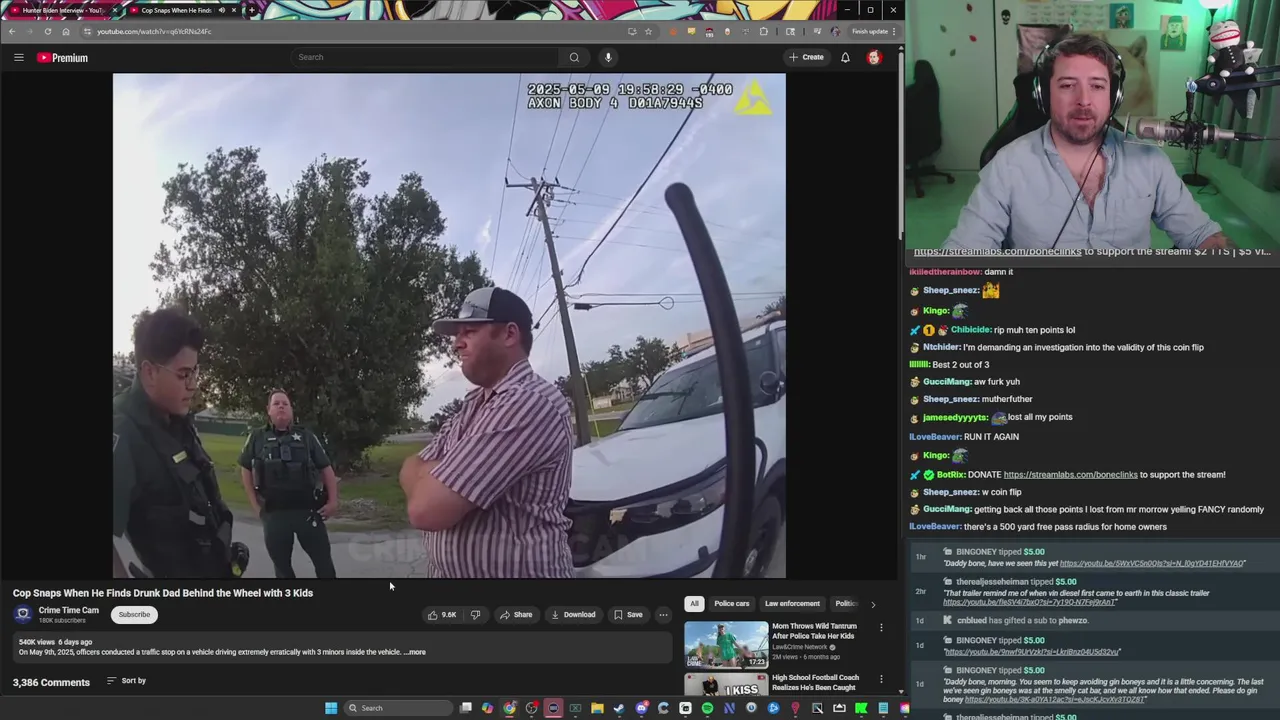This screenshot has height=720, width=1280.
Task: Open Mom Throws Wild Tantrum video thumbnail
Action: (726, 645)
